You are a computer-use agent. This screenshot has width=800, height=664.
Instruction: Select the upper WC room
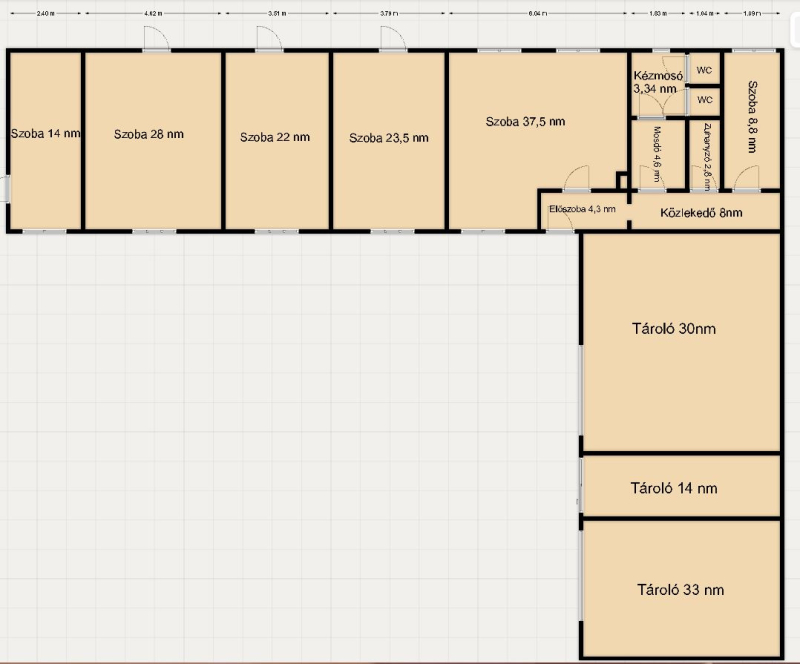(705, 71)
